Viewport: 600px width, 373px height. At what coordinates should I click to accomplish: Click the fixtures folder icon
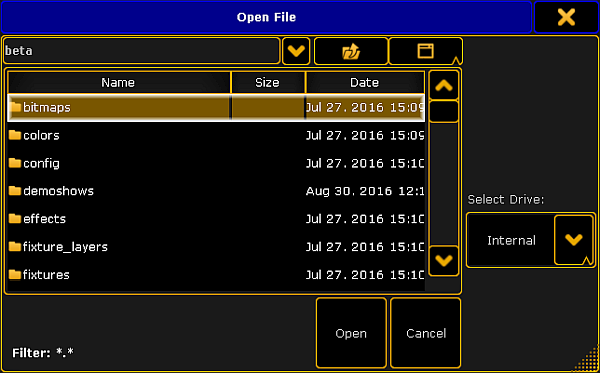pos(15,274)
